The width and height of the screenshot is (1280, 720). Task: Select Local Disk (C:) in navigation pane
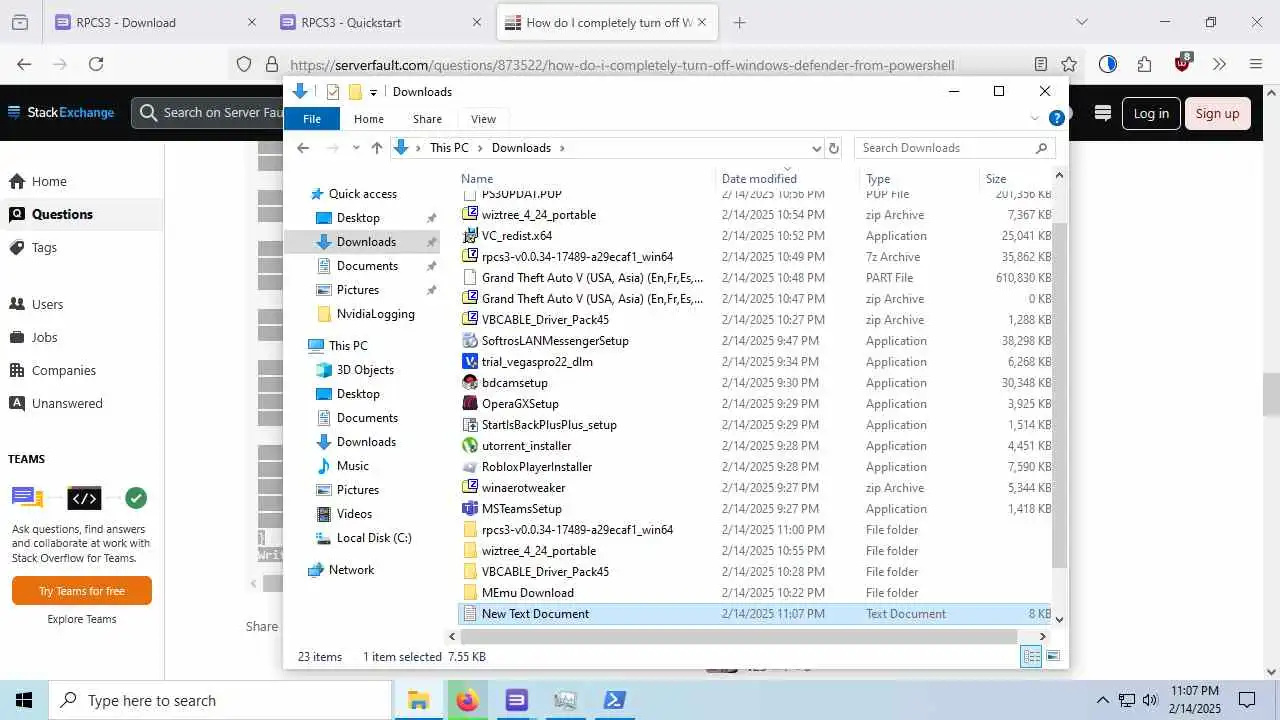coord(374,538)
